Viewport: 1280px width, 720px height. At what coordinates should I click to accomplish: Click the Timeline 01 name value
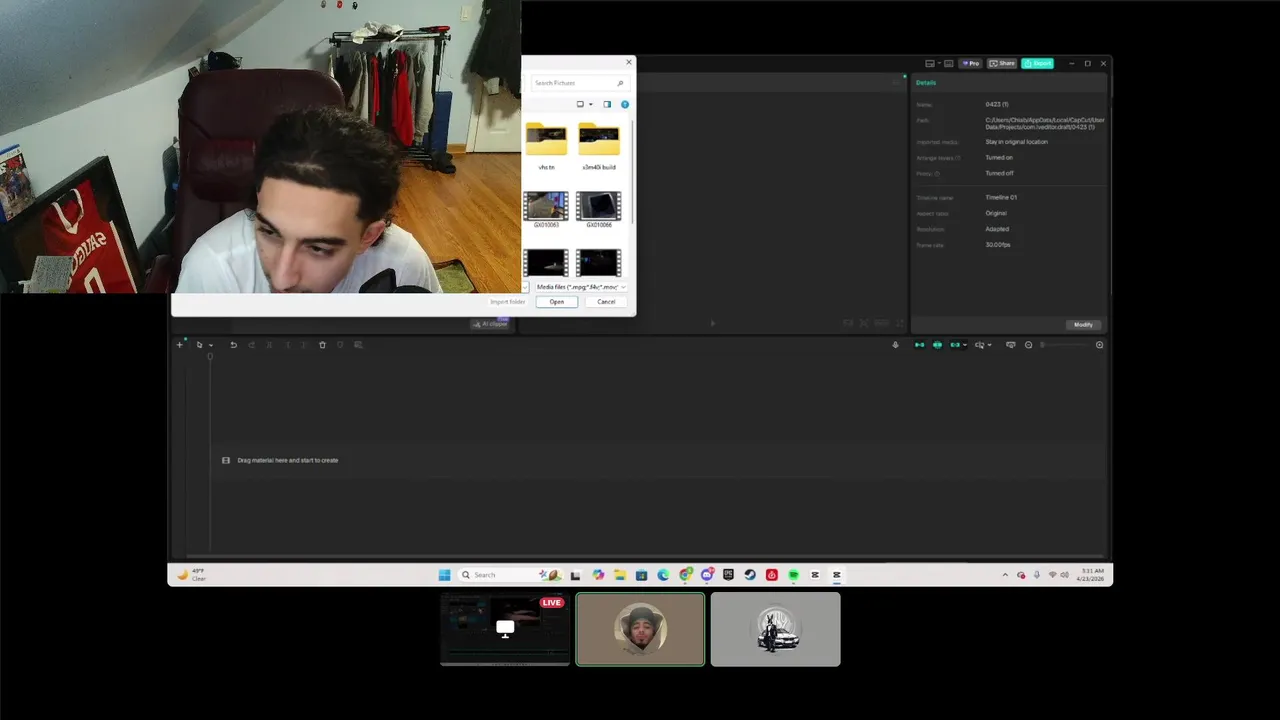[1001, 197]
